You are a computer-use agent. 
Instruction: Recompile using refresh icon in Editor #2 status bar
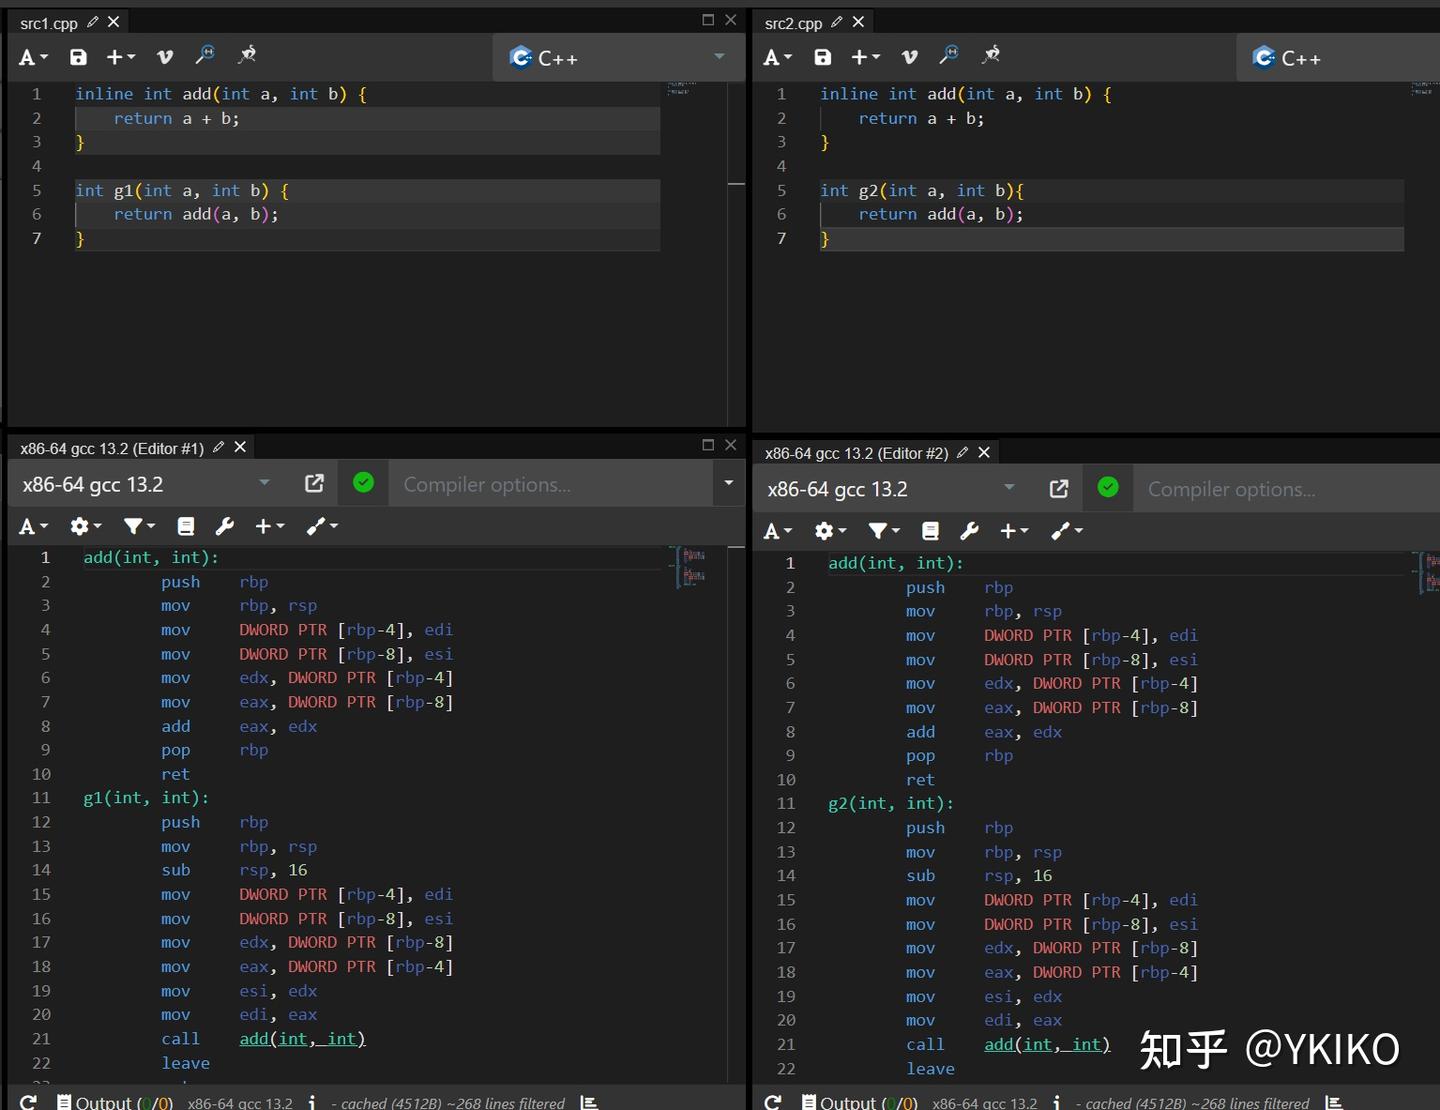[x=773, y=1101]
